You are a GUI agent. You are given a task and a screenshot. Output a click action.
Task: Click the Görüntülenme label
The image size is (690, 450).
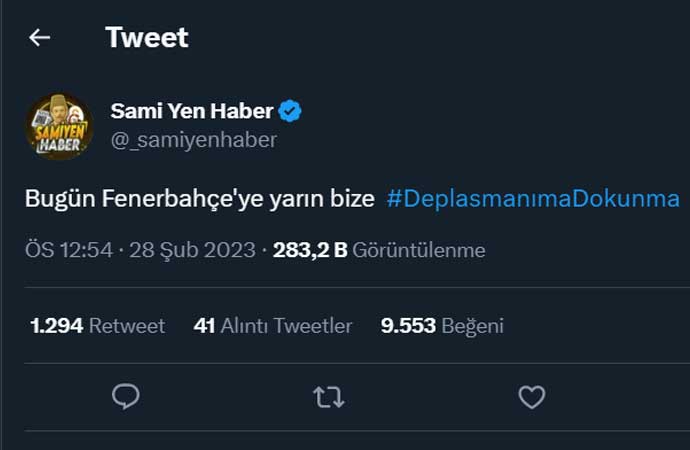419,250
